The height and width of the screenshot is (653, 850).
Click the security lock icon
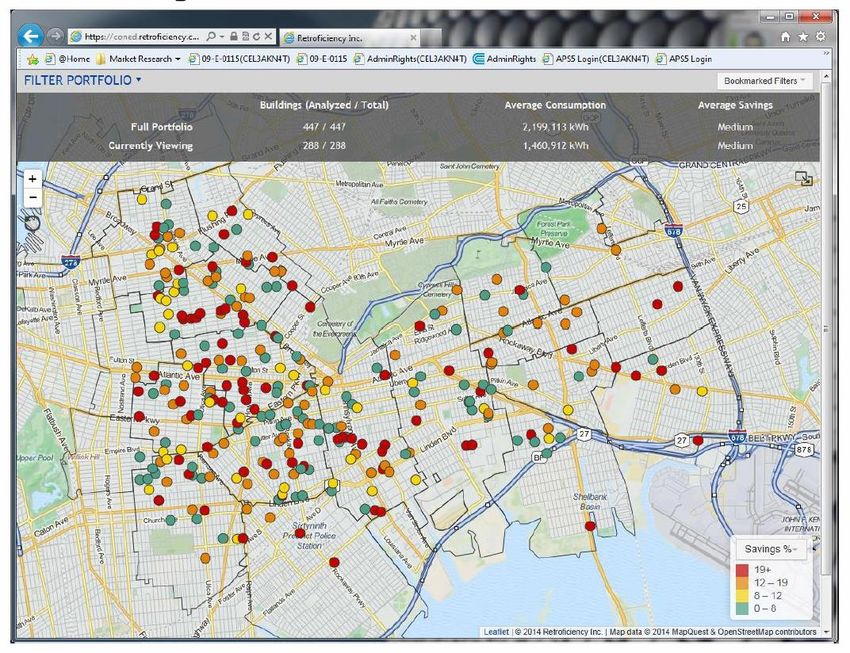pyautogui.click(x=234, y=36)
